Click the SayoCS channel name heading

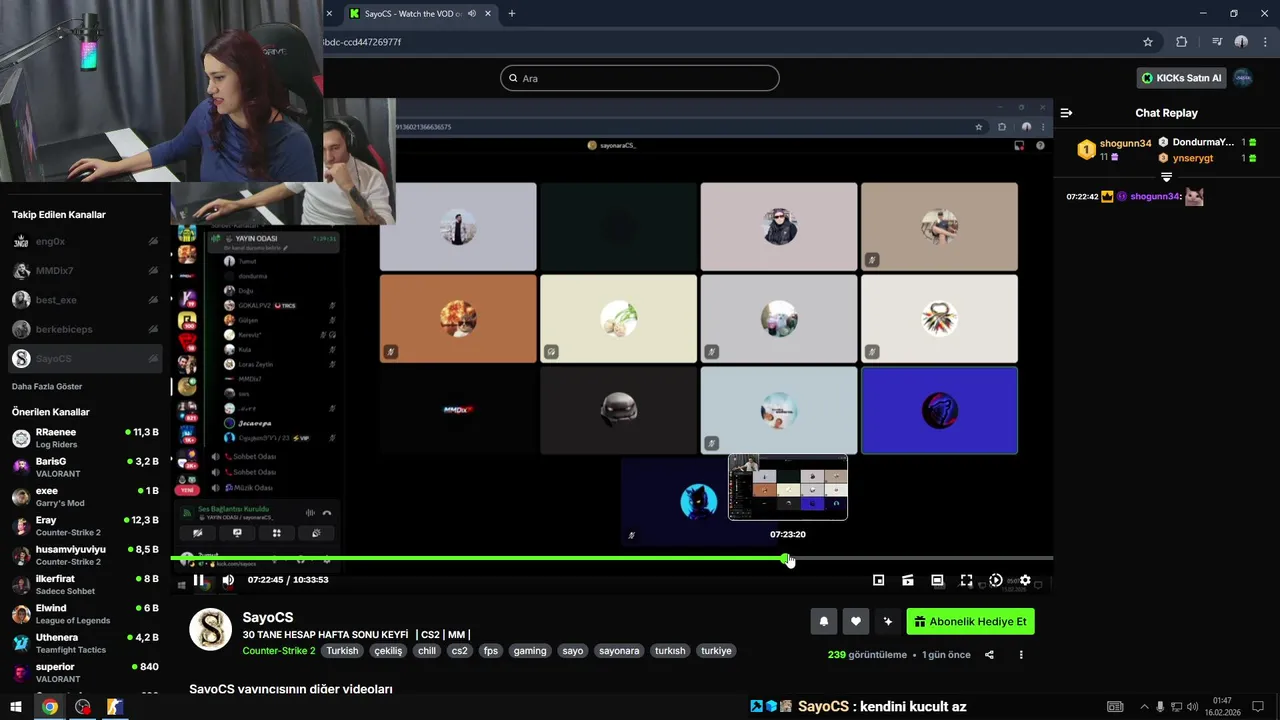[268, 618]
